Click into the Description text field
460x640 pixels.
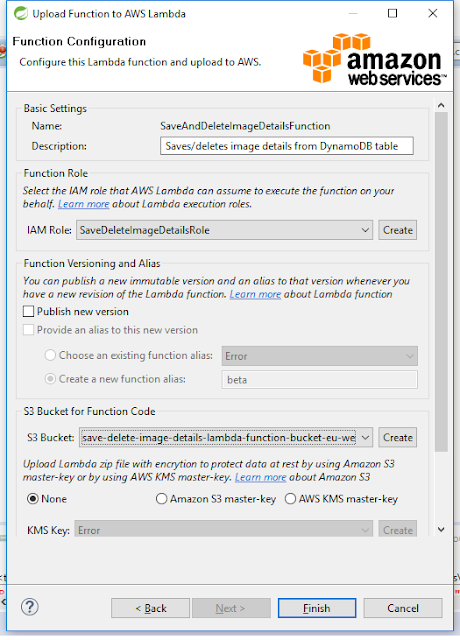[x=287, y=146]
